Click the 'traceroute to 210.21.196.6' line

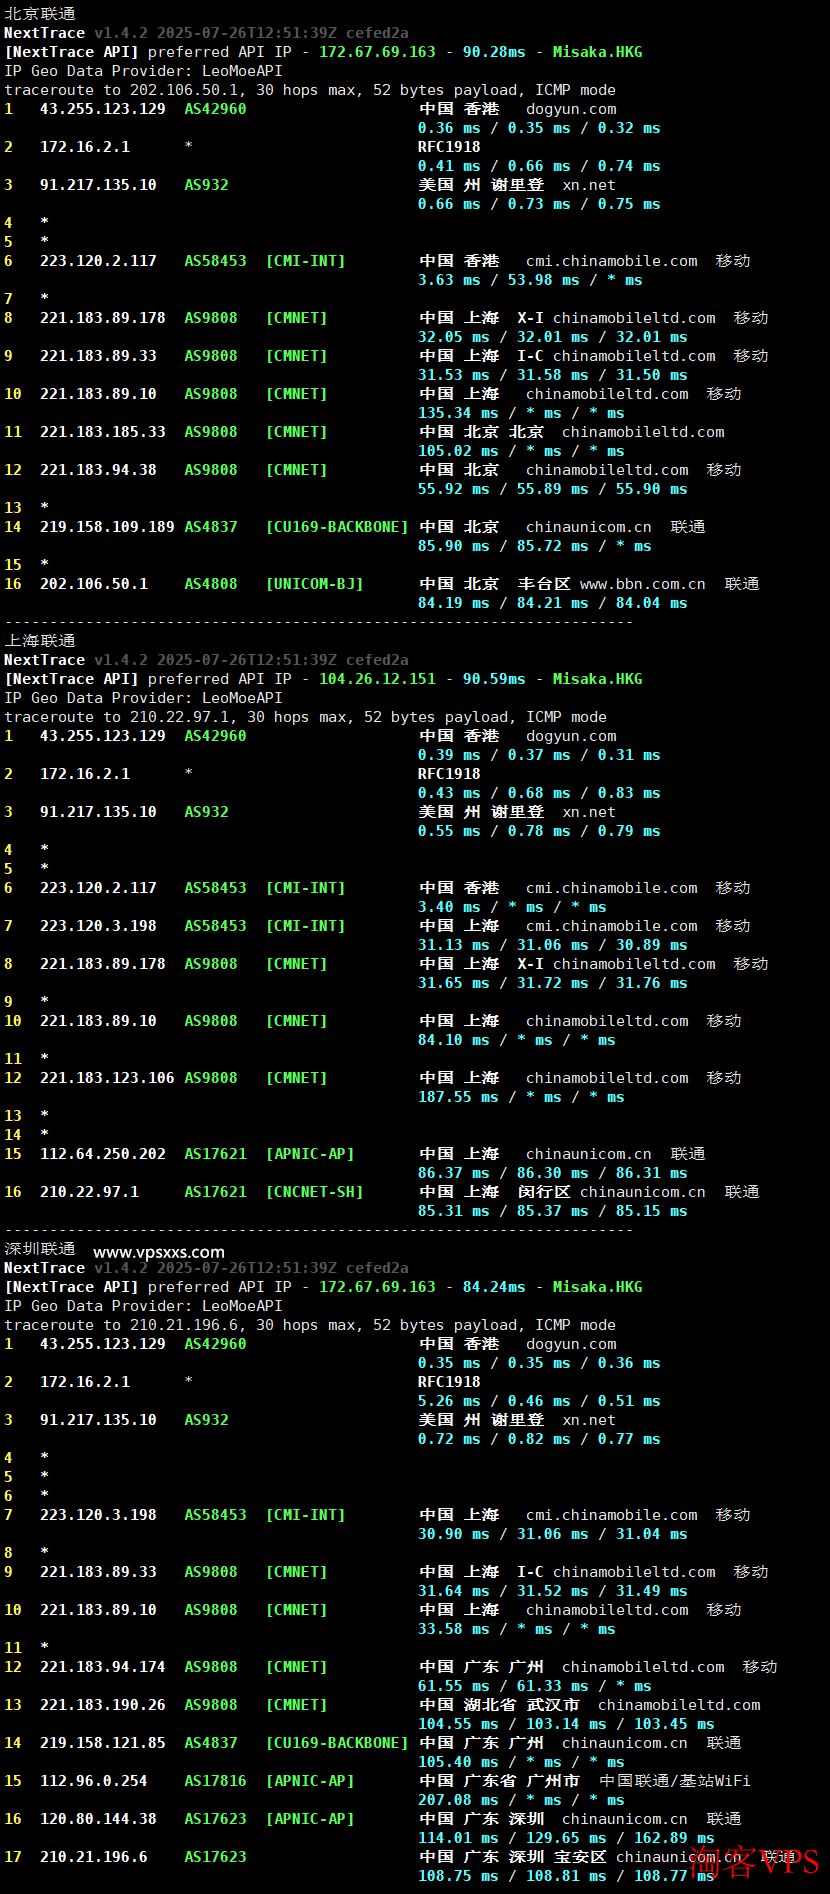(310, 1325)
